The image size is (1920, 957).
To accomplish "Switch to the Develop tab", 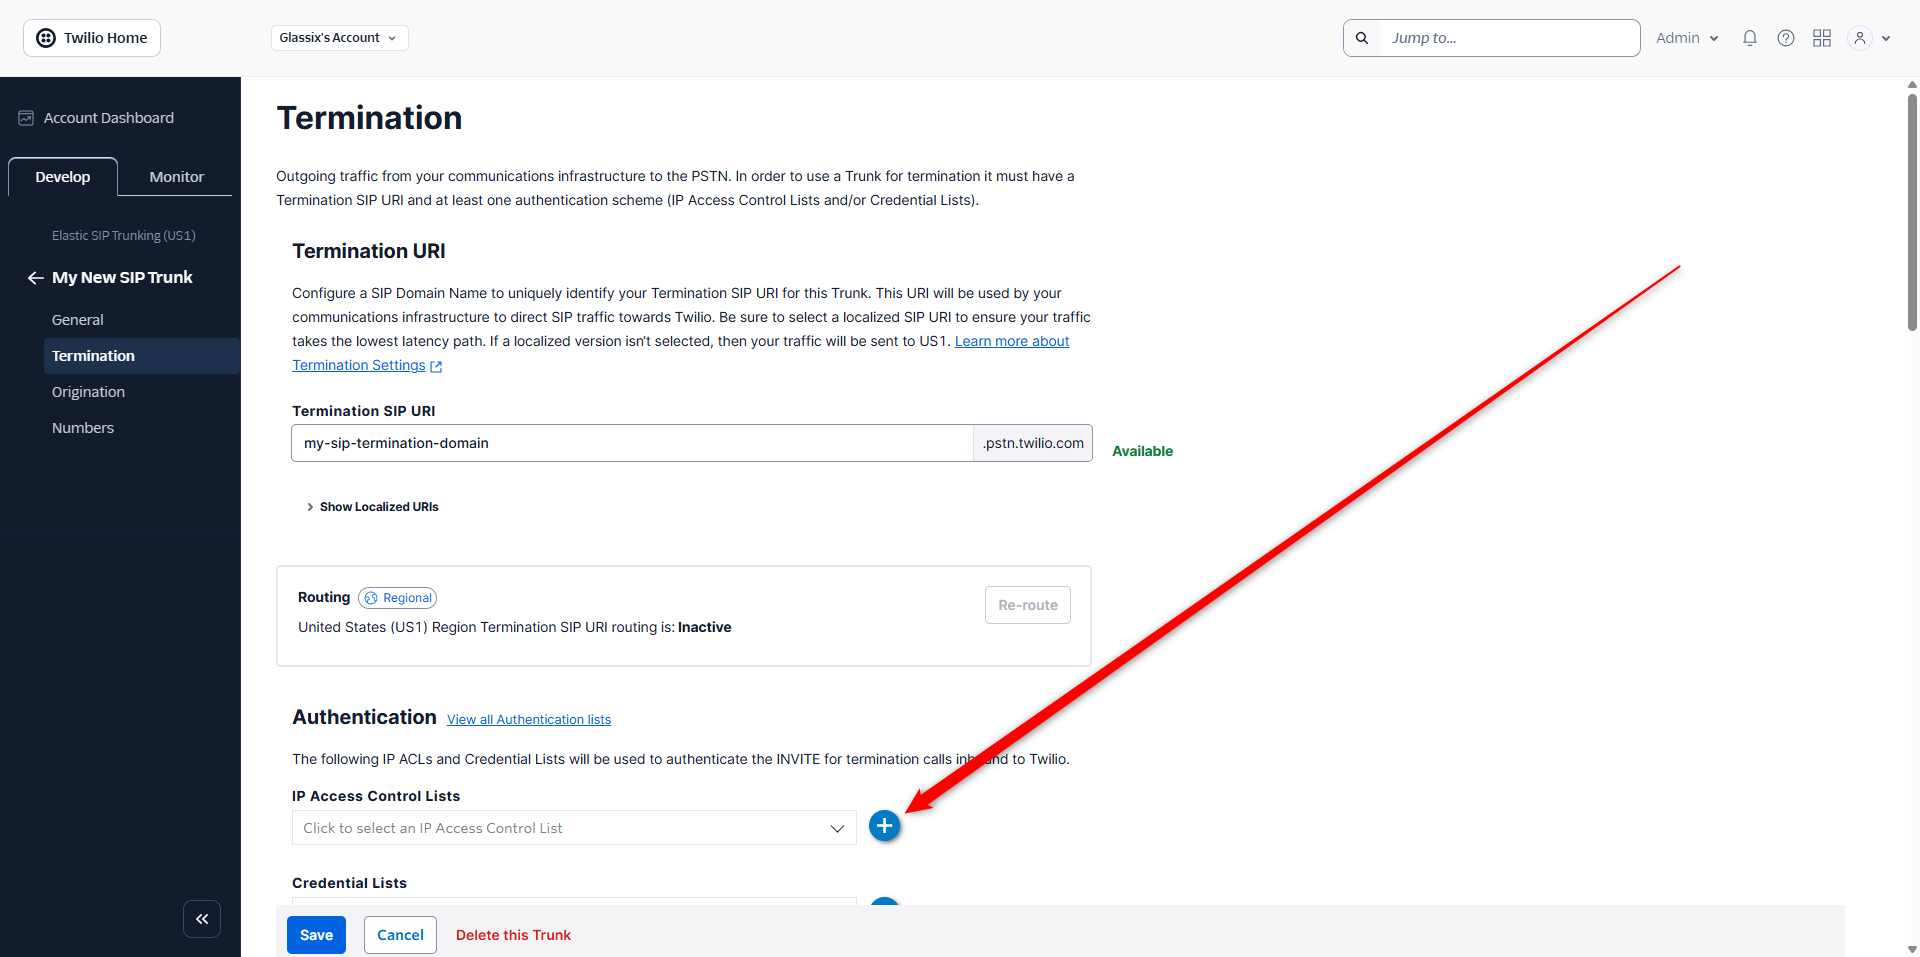I will coord(63,177).
